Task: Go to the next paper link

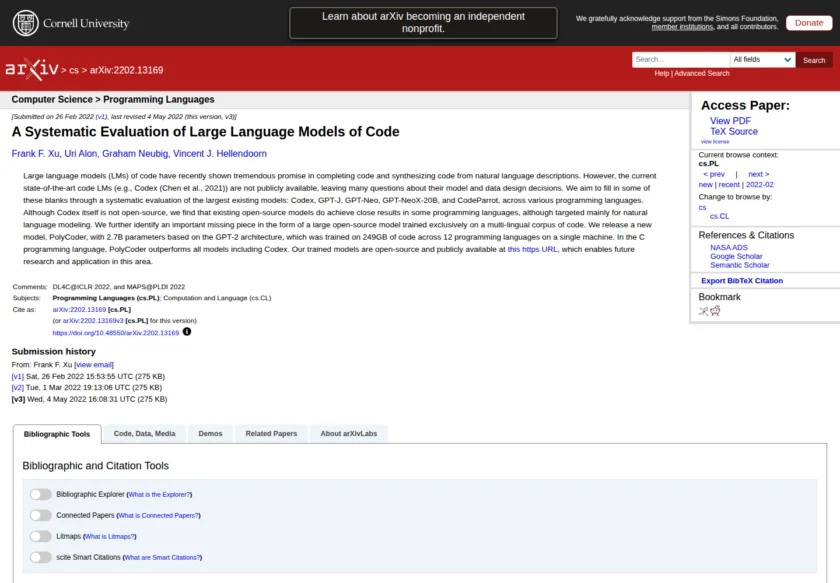Action: [x=758, y=174]
